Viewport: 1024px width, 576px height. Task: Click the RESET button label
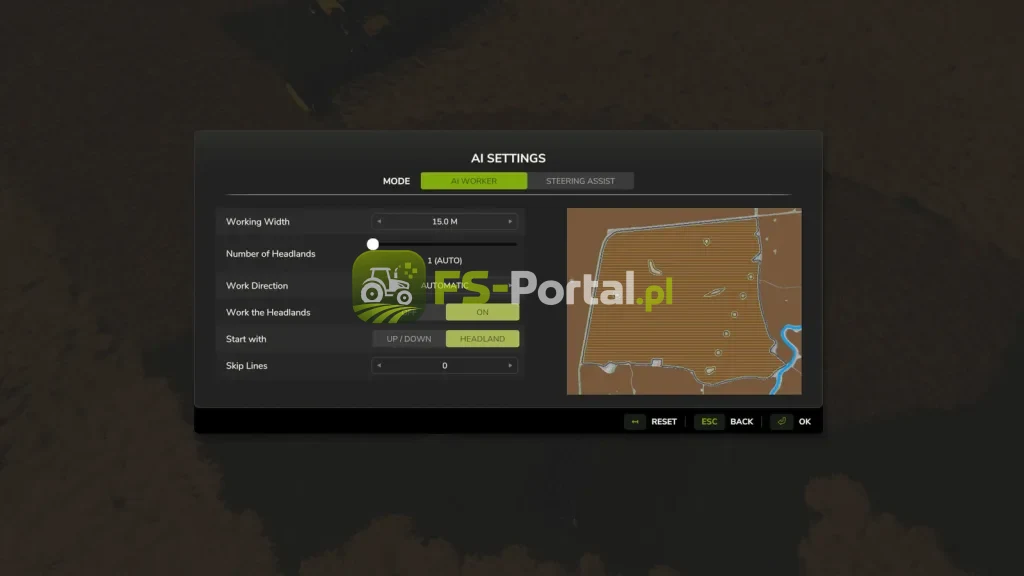(x=664, y=422)
